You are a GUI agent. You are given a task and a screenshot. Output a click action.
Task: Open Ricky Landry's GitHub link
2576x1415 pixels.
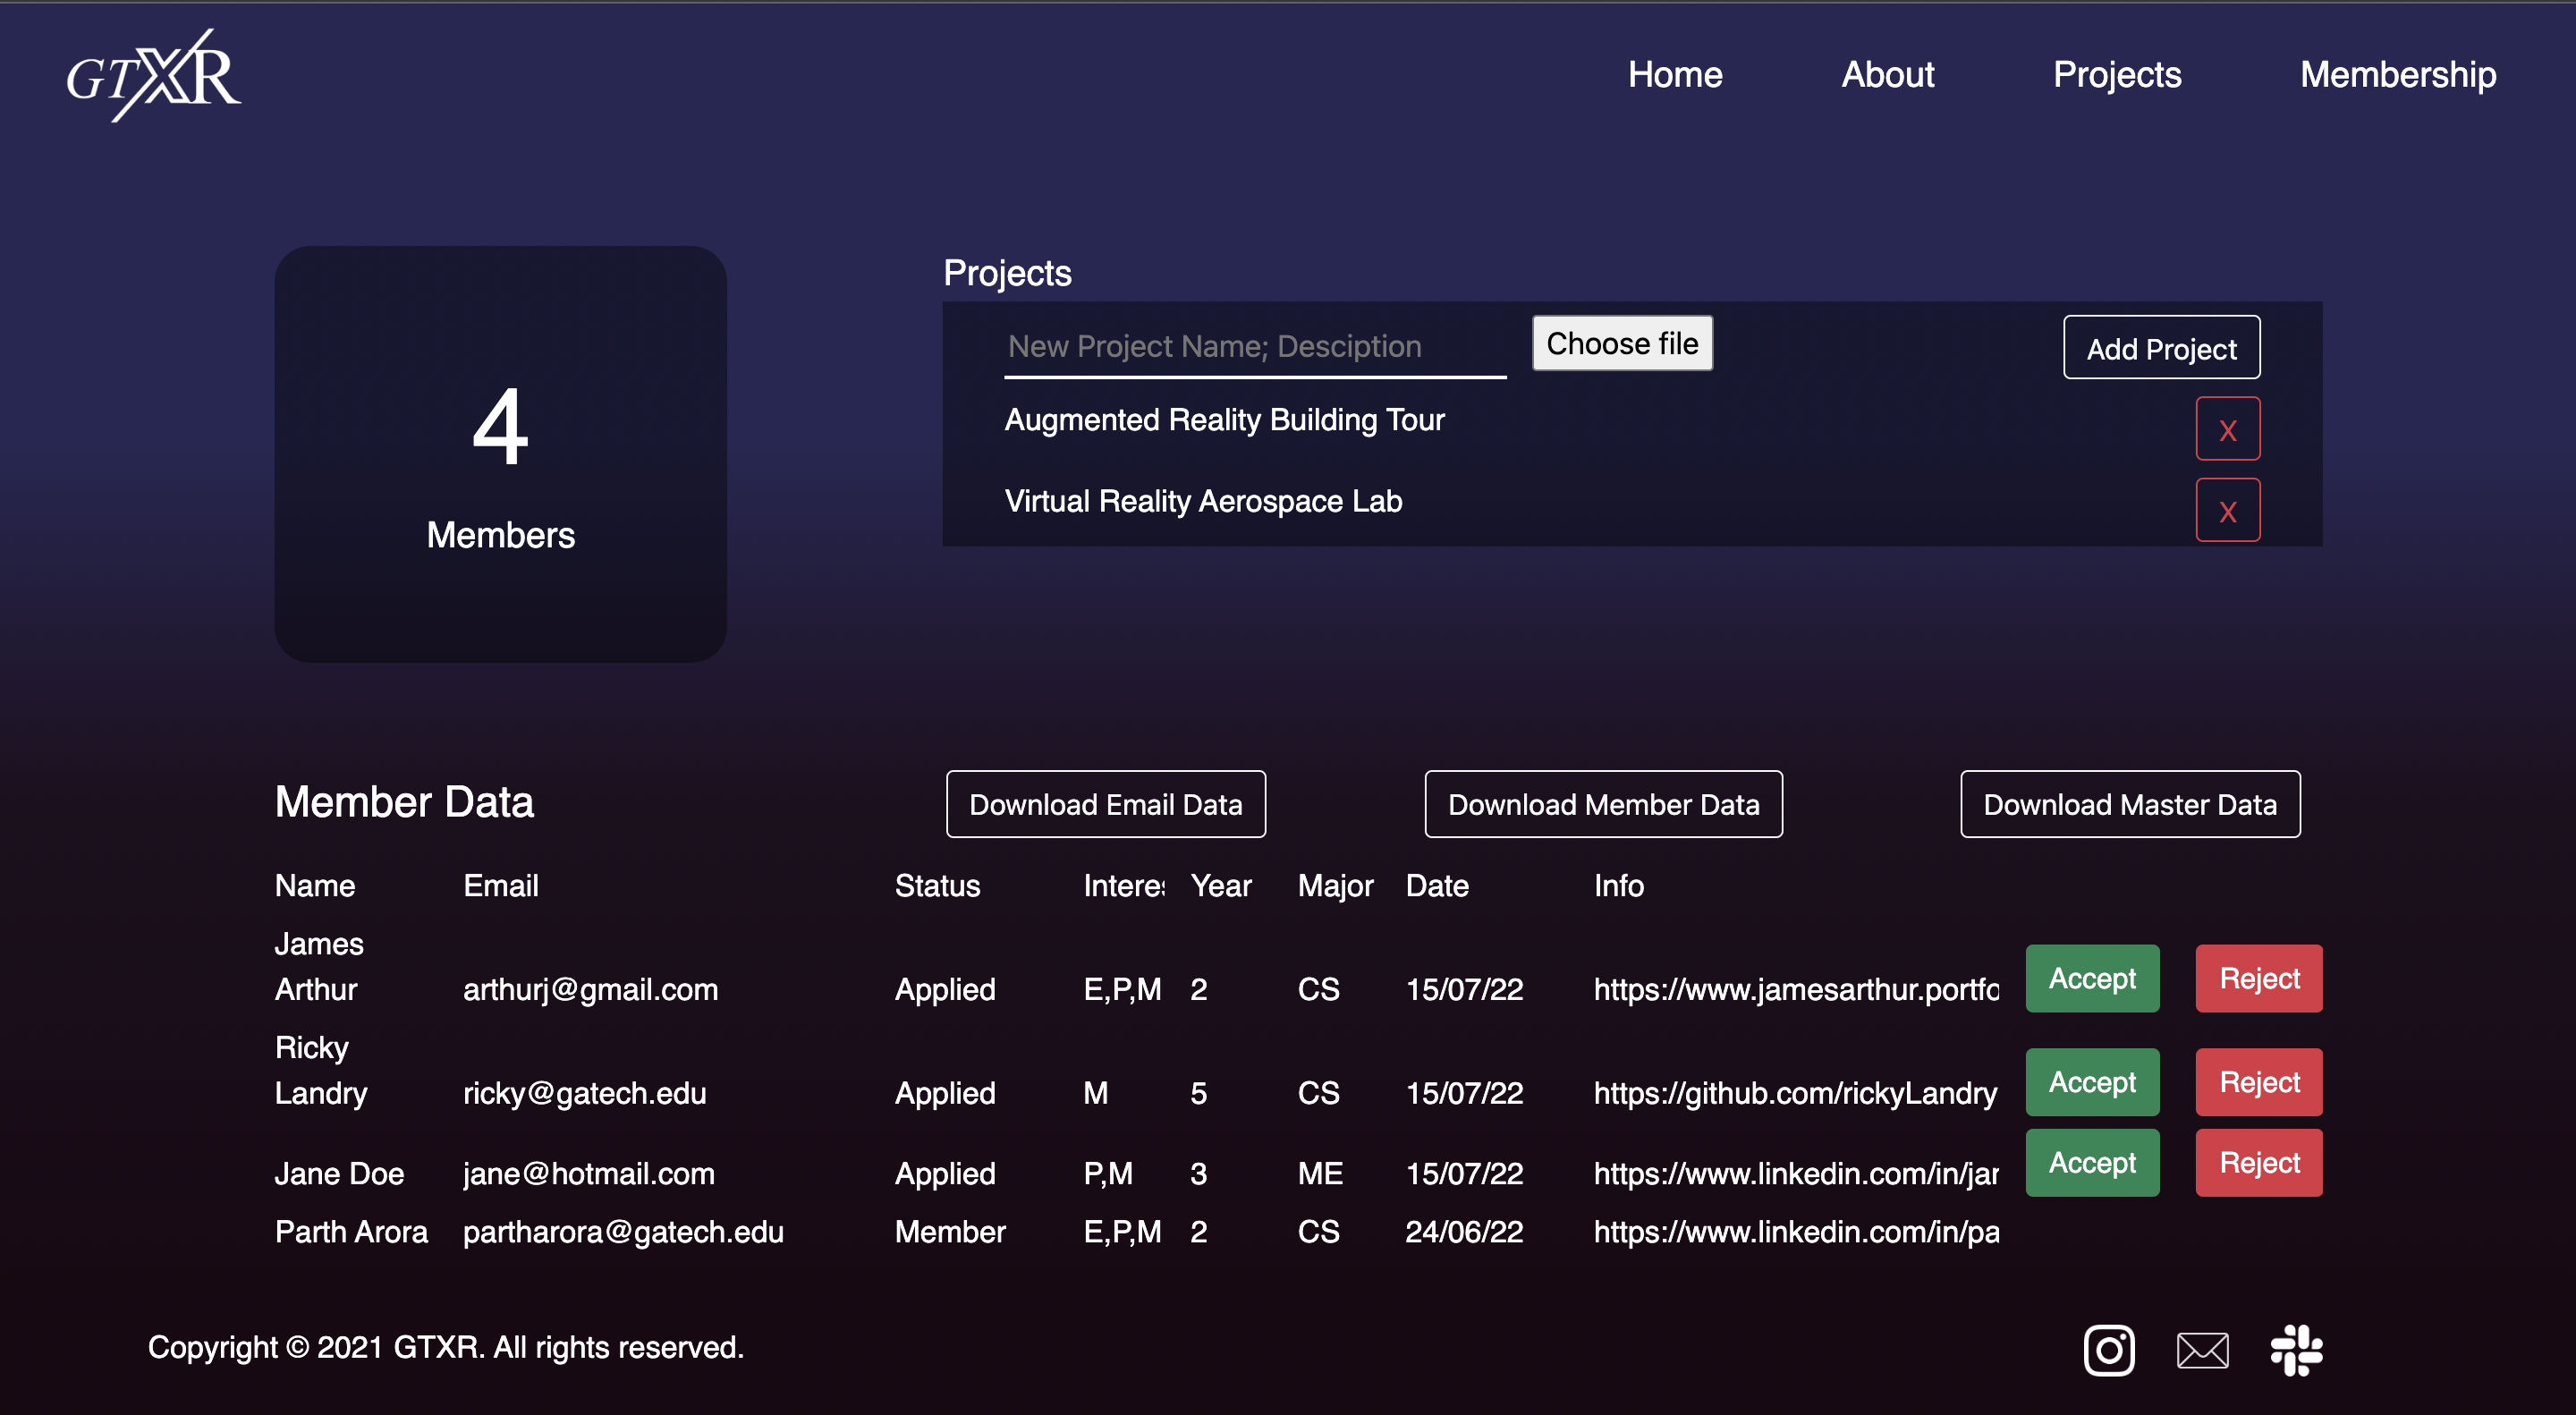(1794, 1093)
